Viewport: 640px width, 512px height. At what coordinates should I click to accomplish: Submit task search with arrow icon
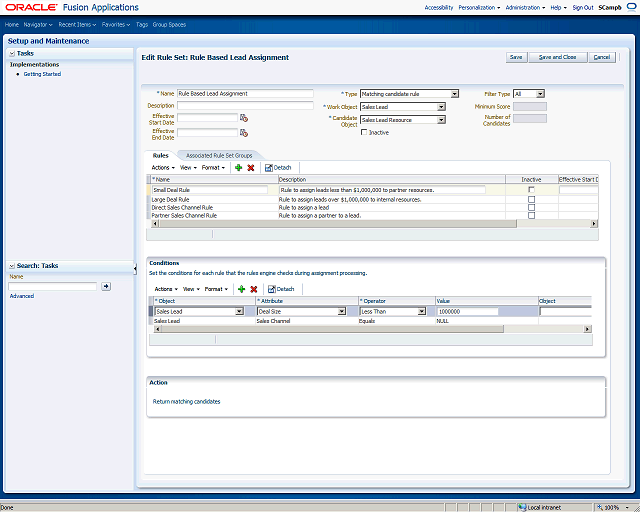106,286
